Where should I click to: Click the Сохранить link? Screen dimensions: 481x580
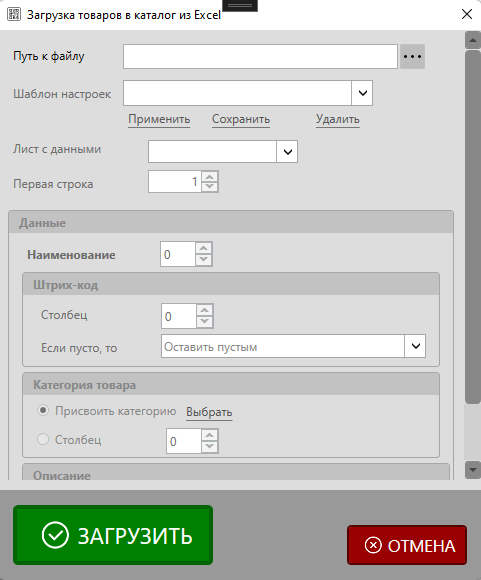coord(241,119)
